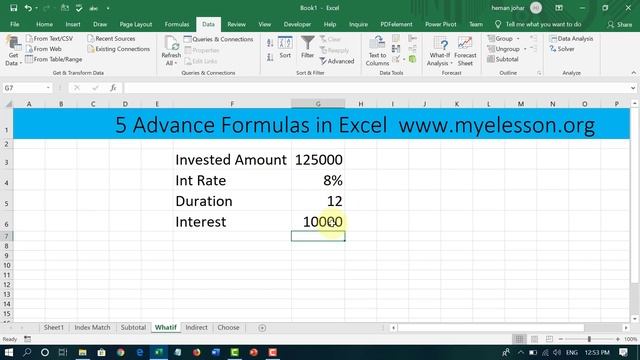Open the Data Validation dropdown arrow

coord(404,60)
